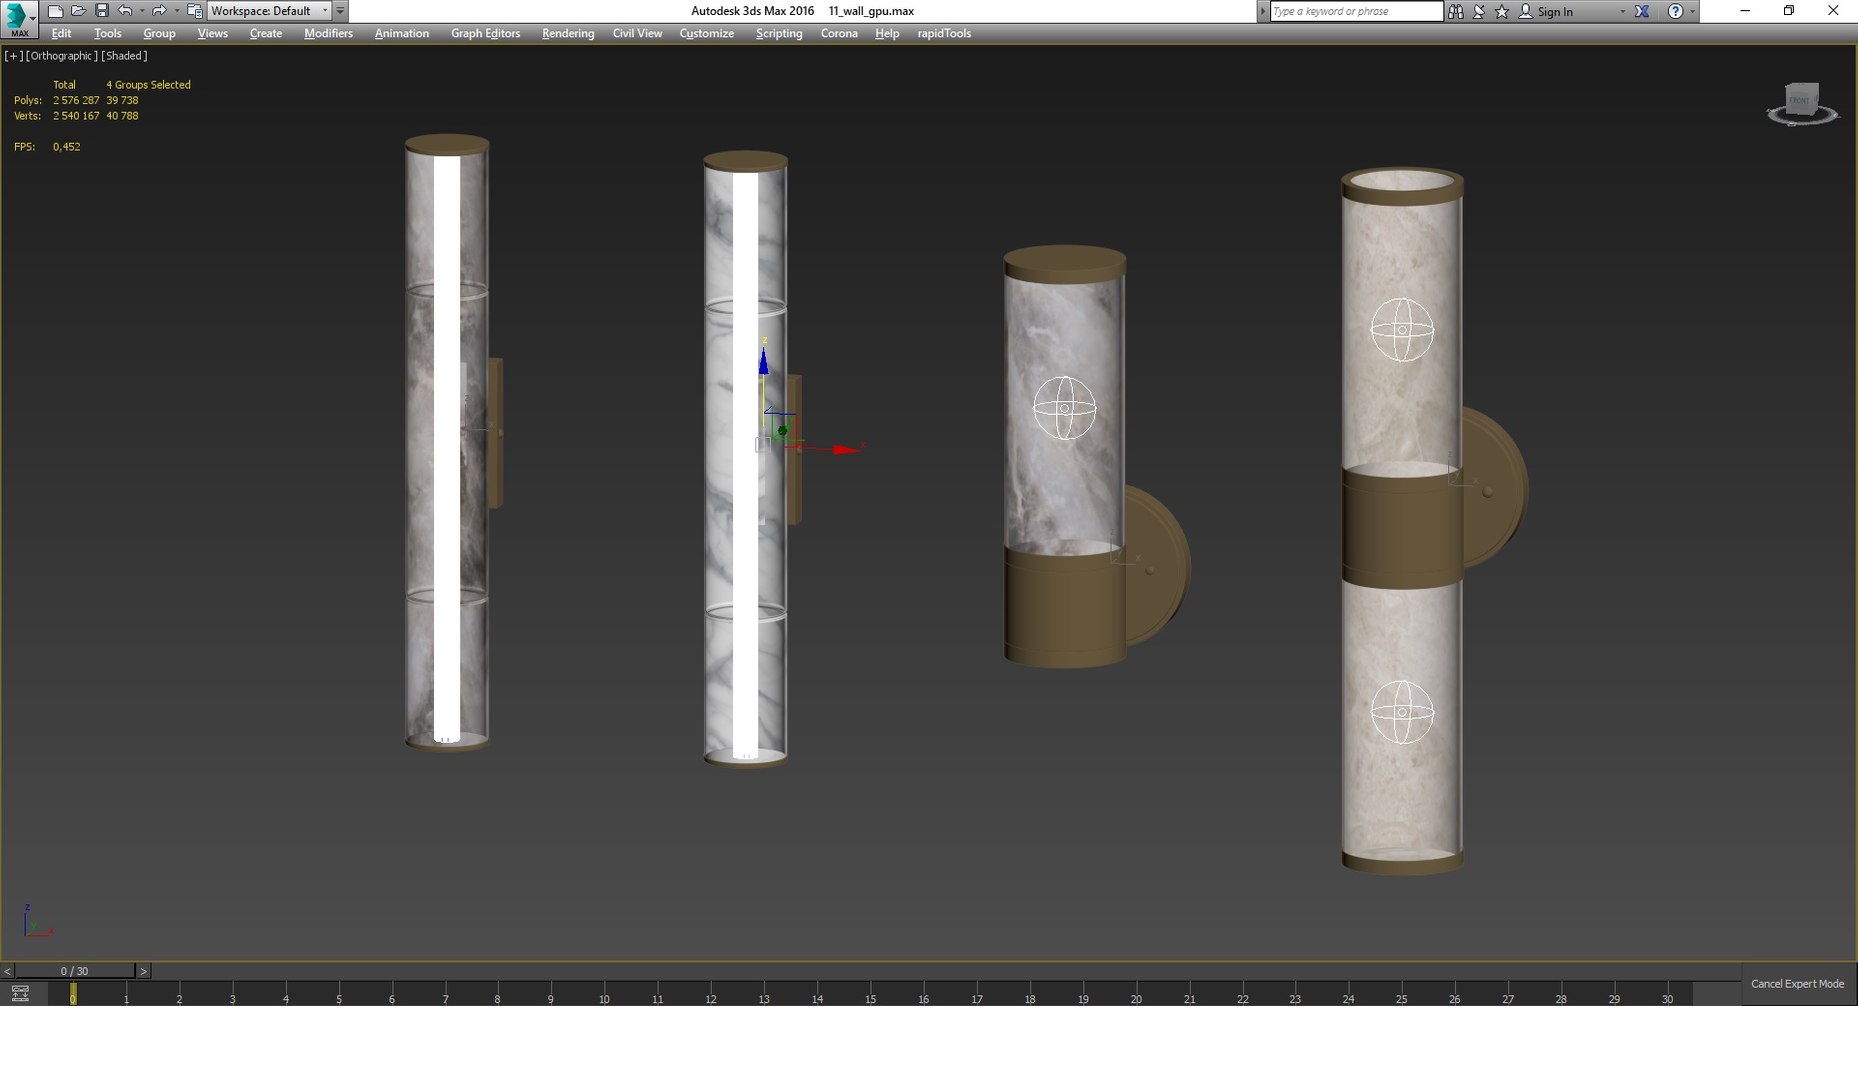1858x1080 pixels.
Task: Open Mini Curve Editor icon by timeline
Action: coord(19,993)
